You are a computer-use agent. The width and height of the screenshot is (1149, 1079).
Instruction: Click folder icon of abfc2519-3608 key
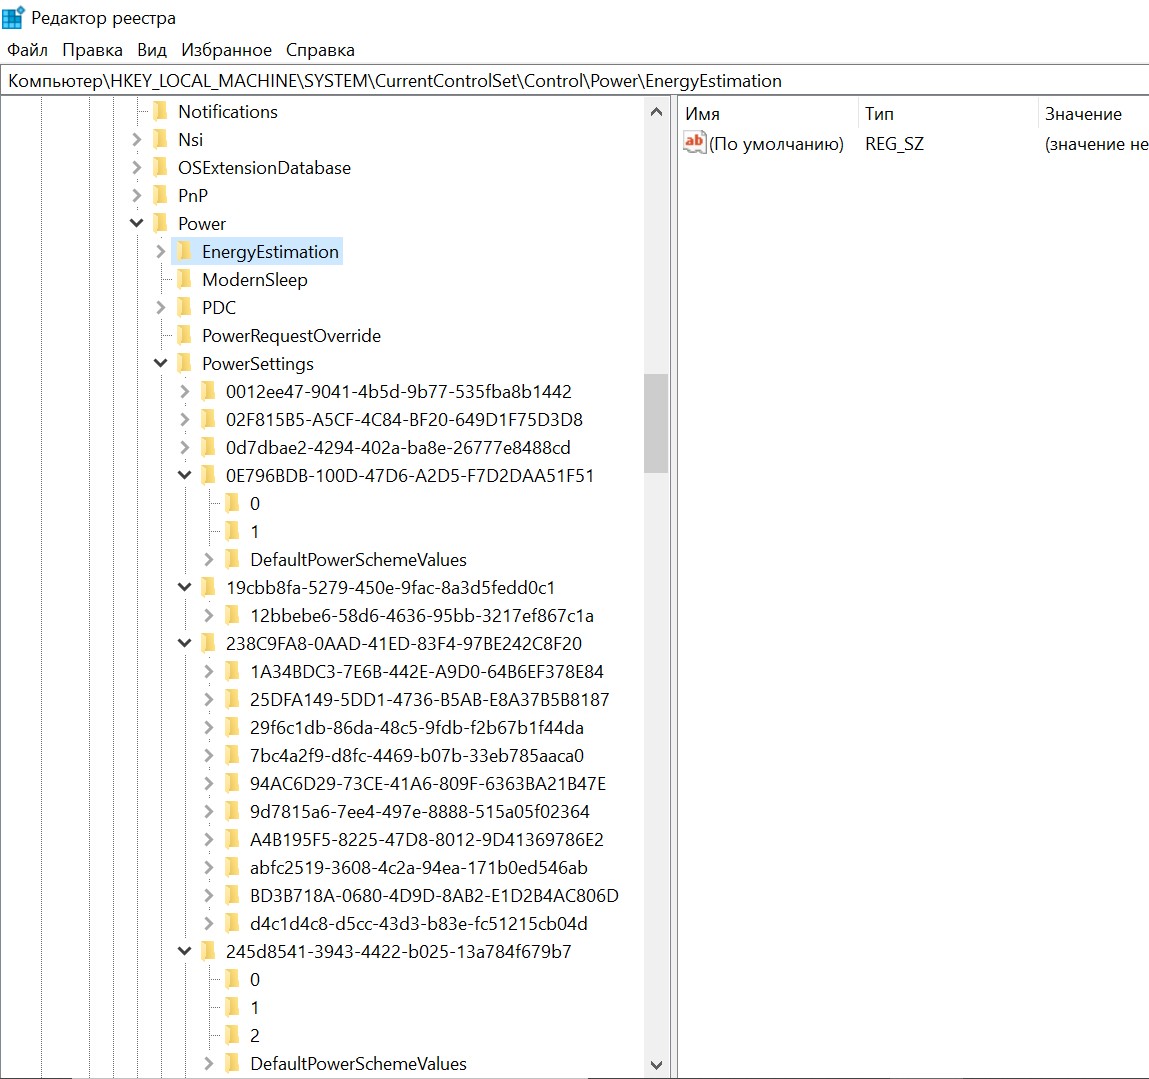pos(232,867)
